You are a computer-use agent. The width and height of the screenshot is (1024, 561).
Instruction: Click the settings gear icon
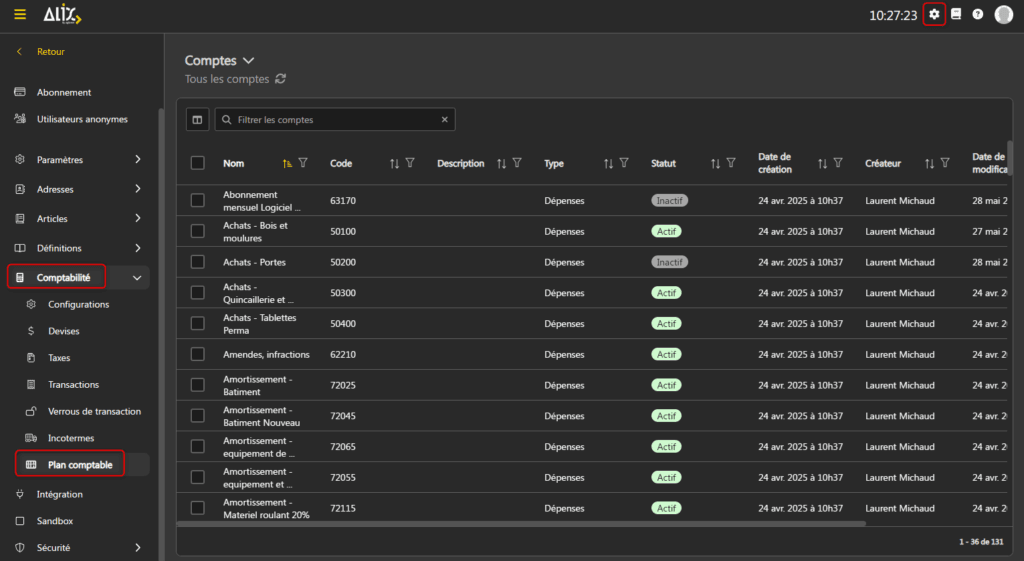tap(934, 14)
